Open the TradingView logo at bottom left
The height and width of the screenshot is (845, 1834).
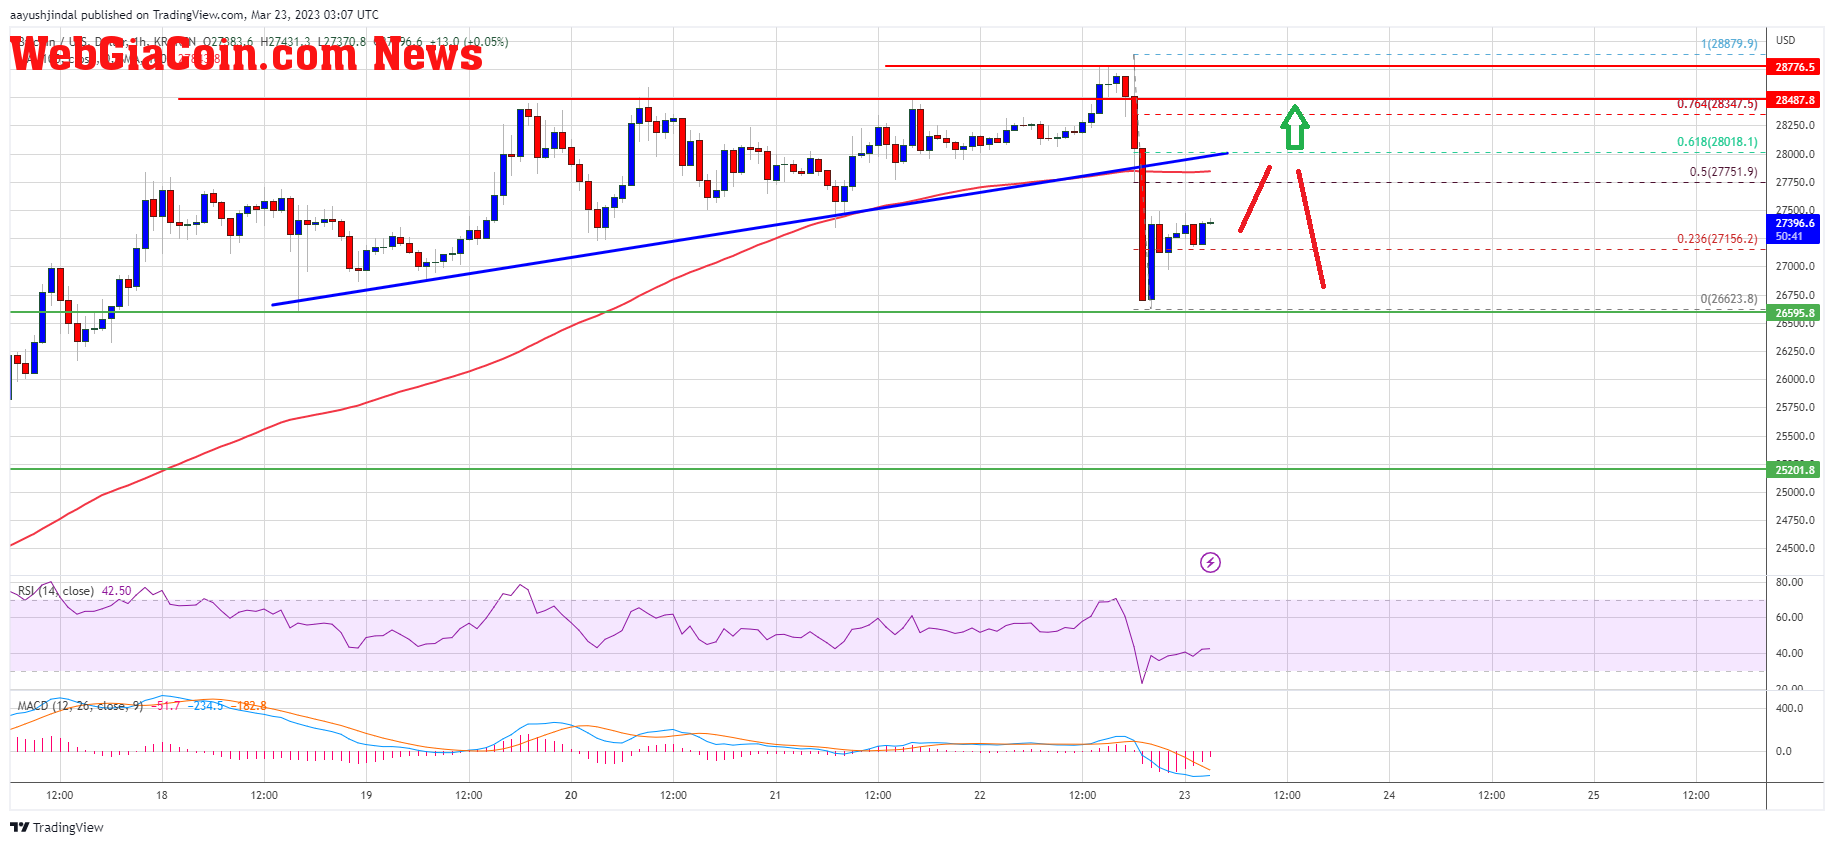[57, 827]
